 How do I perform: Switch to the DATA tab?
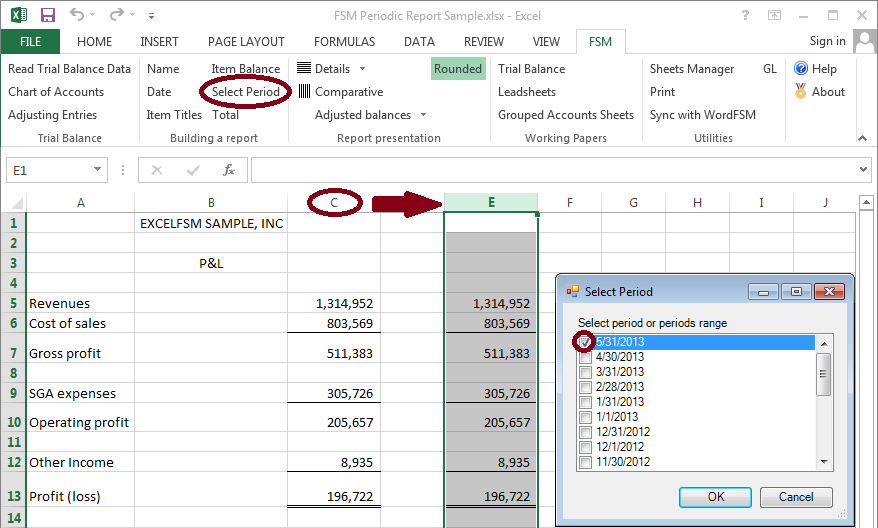pyautogui.click(x=419, y=41)
